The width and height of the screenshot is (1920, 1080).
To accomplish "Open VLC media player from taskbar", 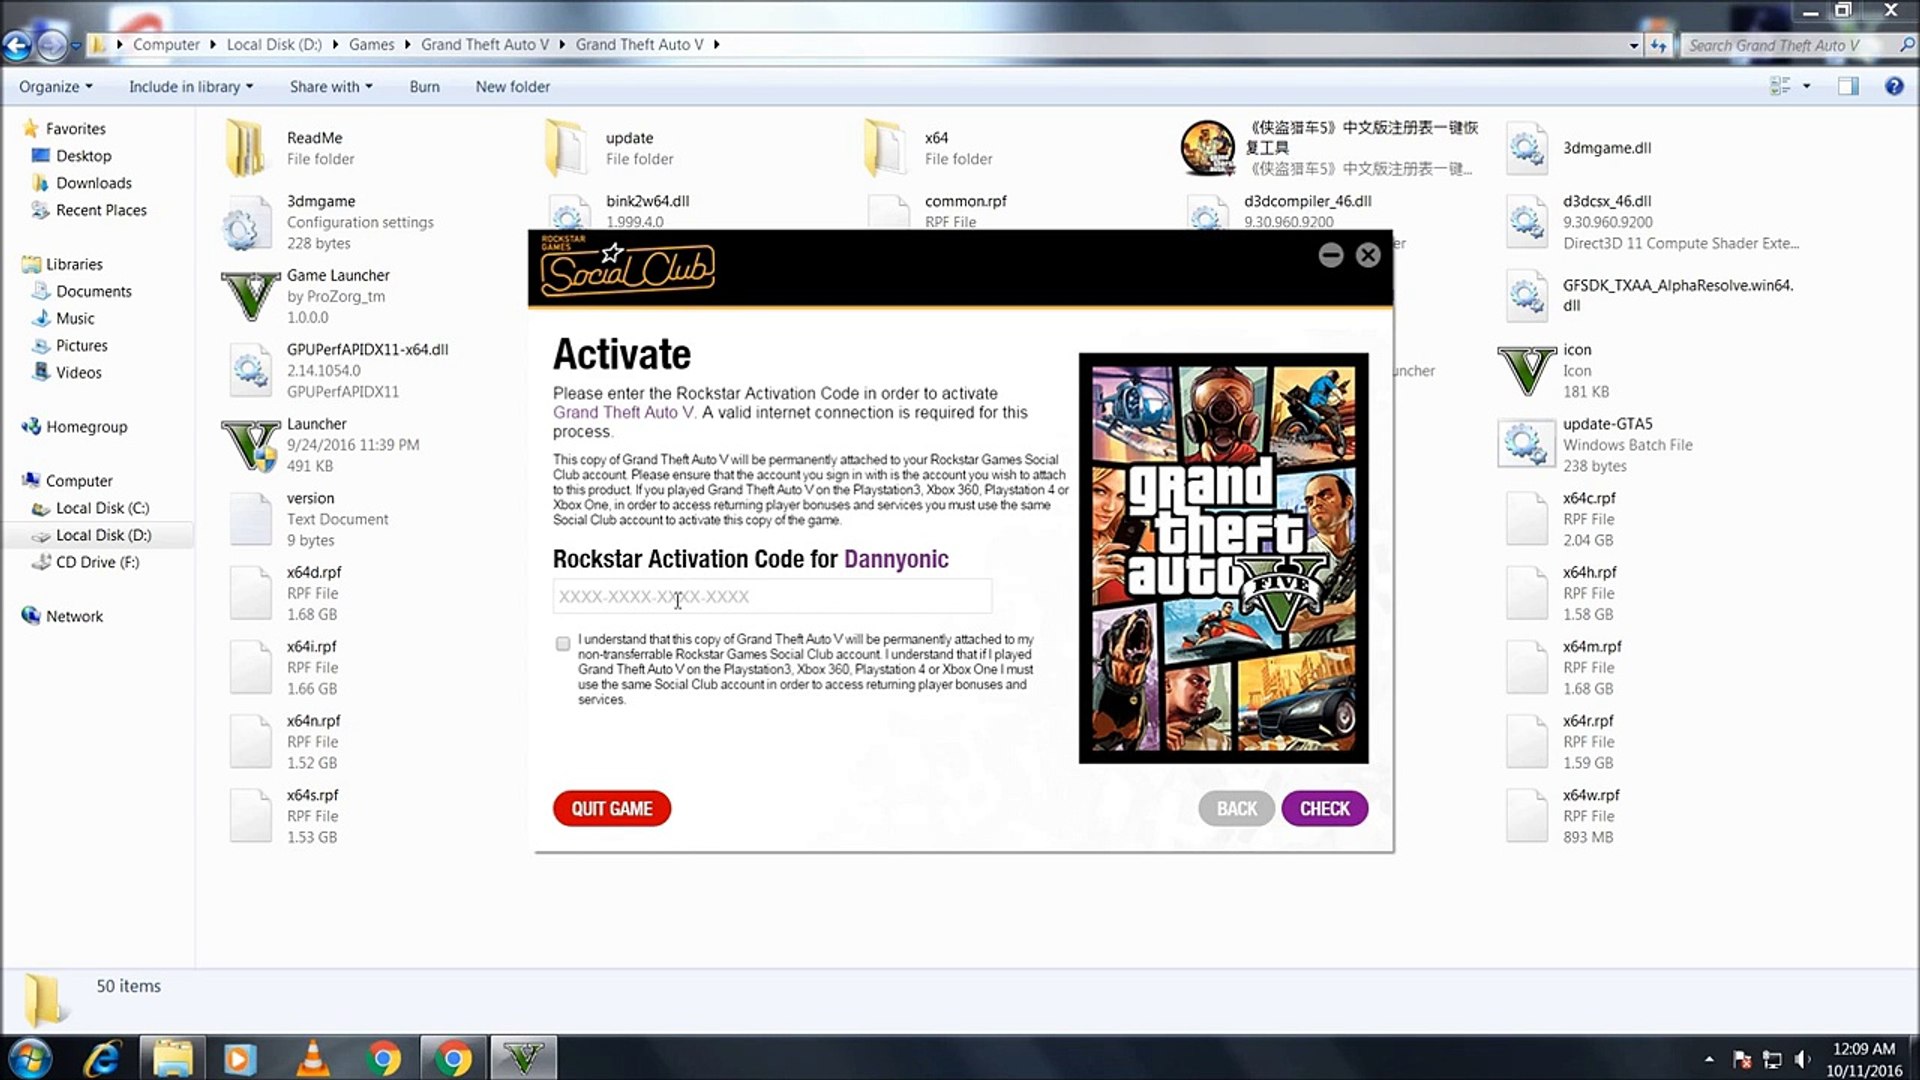I will 312,1058.
